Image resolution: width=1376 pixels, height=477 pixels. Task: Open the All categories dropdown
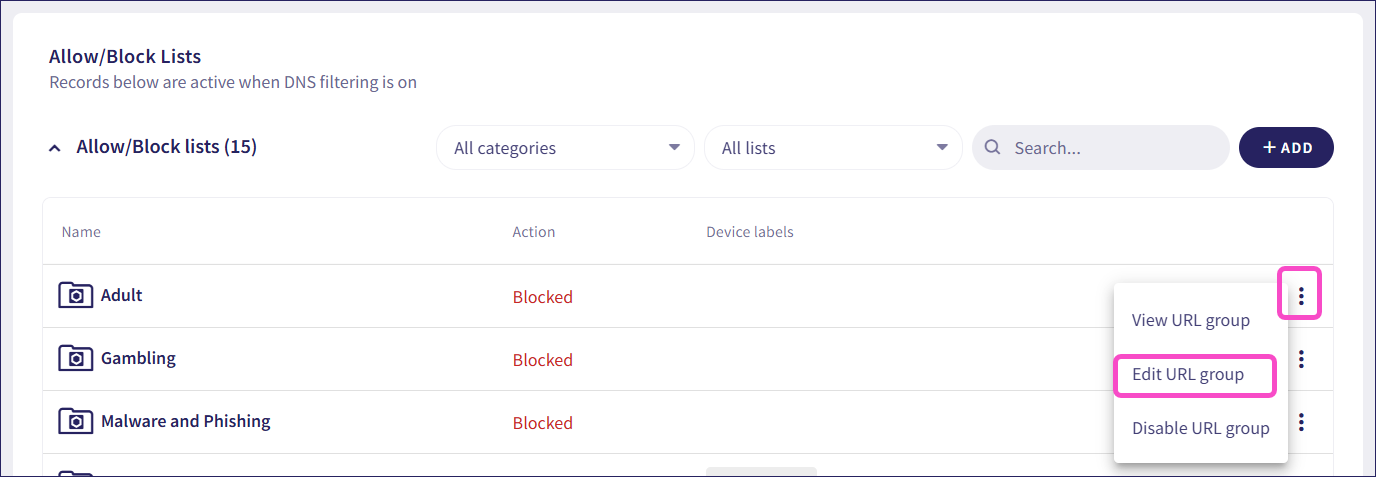565,148
